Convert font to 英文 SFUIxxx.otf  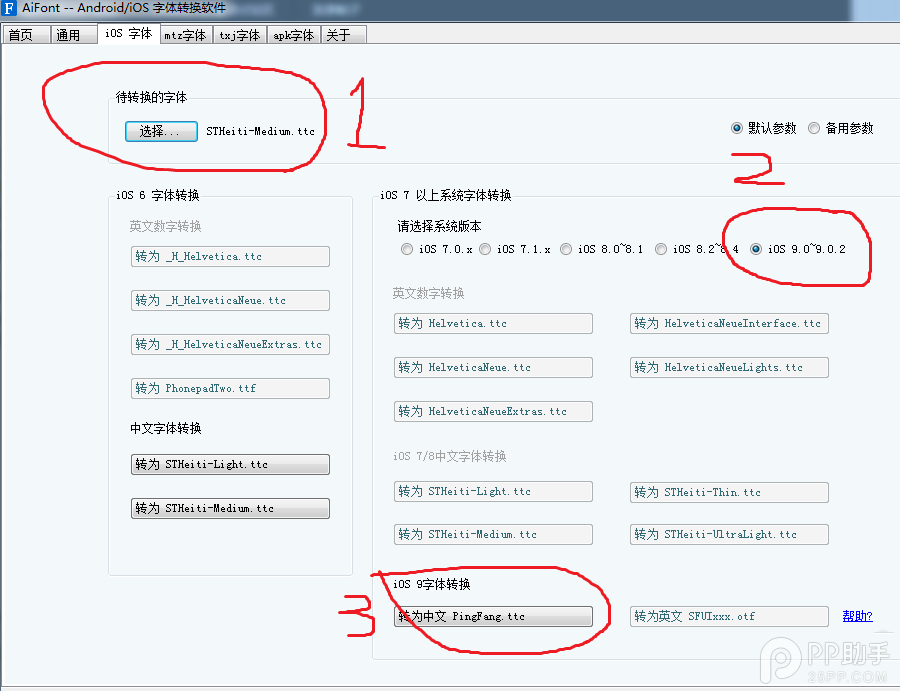coord(728,616)
